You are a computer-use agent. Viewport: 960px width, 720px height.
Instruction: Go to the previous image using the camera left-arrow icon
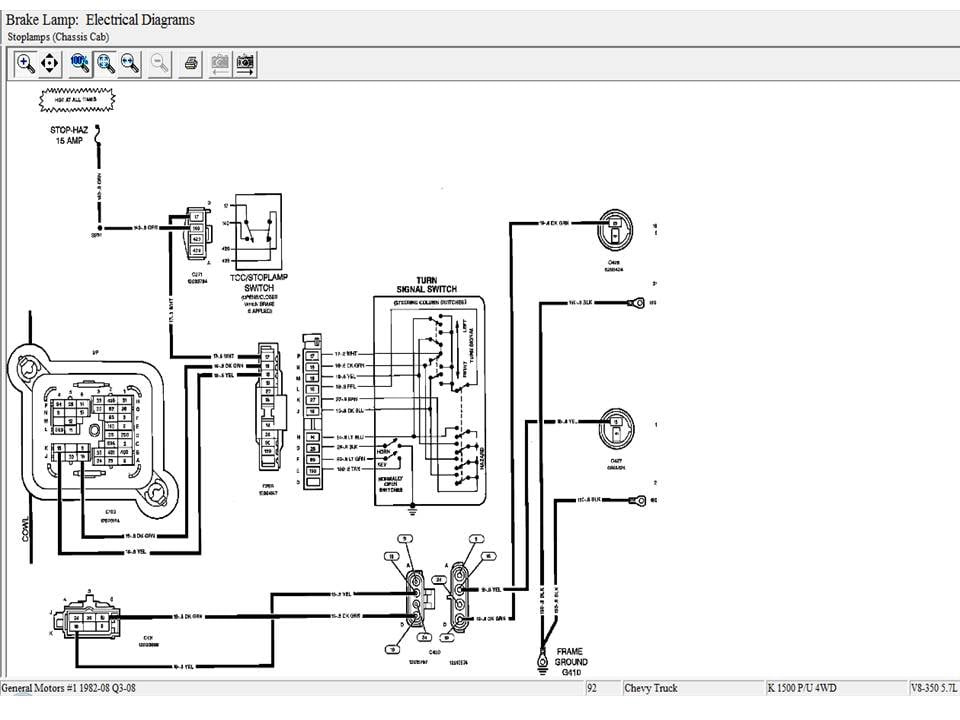tap(220, 63)
